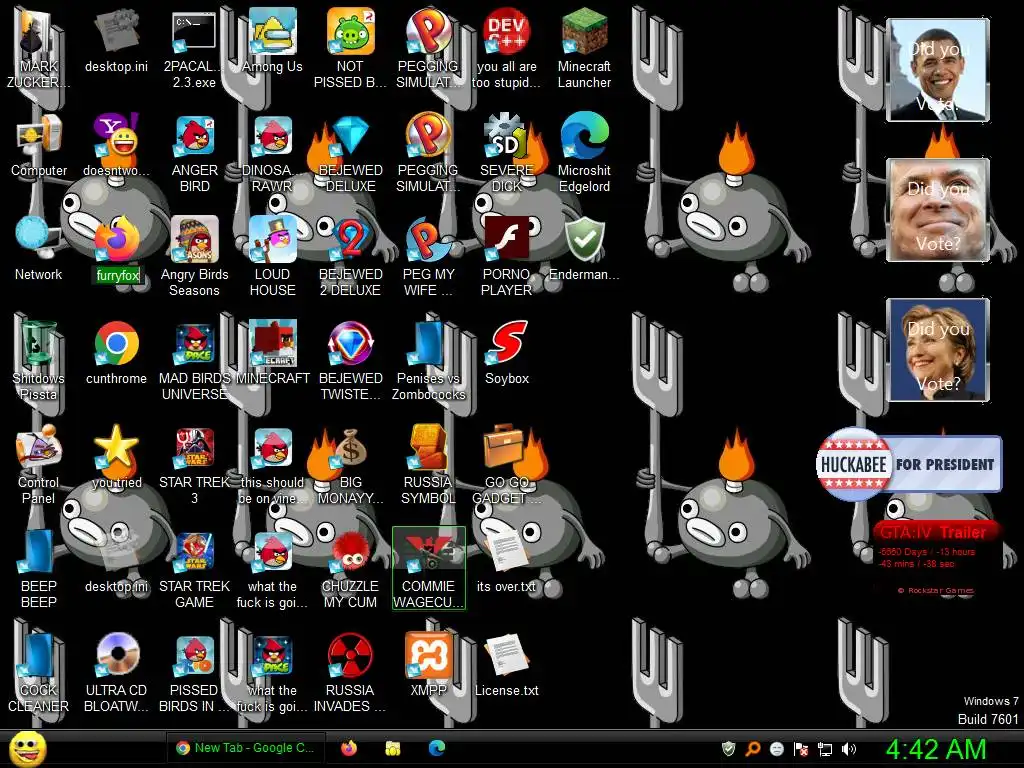The height and width of the screenshot is (768, 1024).
Task: Click the Rockstar Games link
Action: pyautogui.click(x=935, y=590)
